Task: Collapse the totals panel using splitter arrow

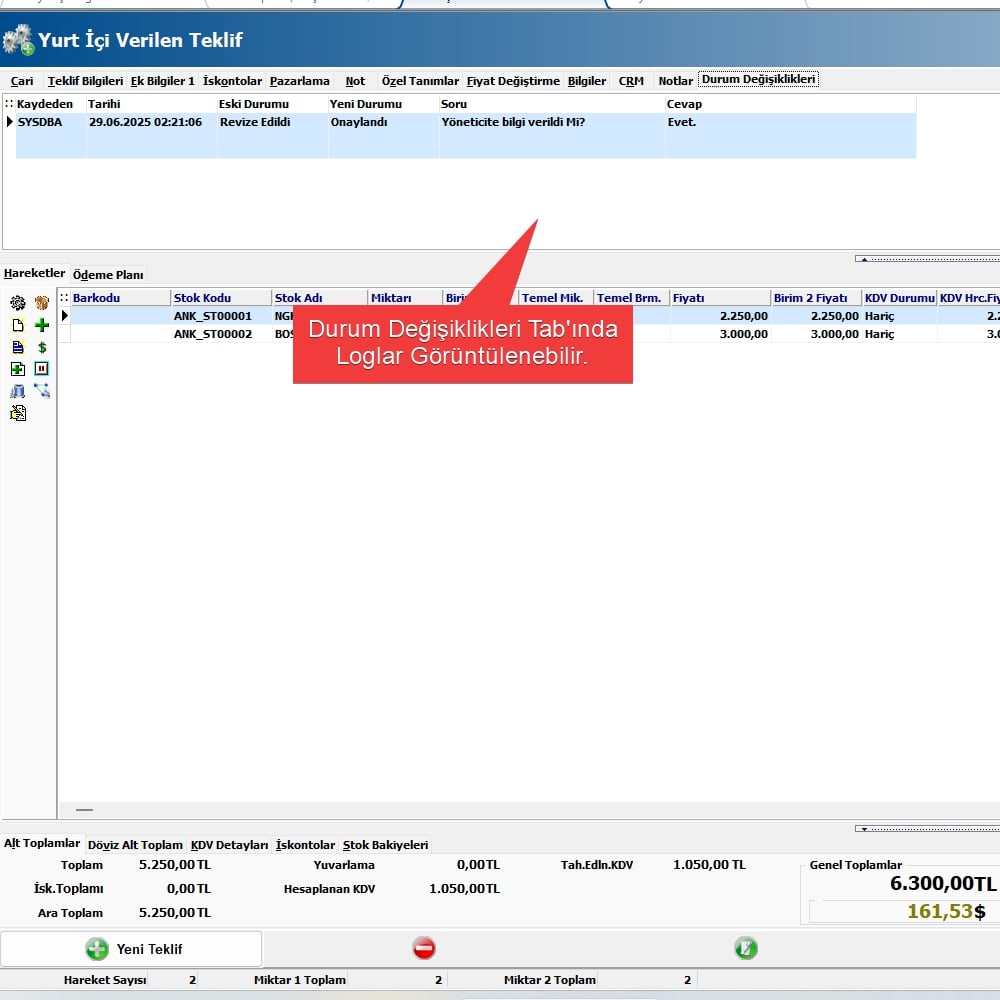Action: point(926,828)
